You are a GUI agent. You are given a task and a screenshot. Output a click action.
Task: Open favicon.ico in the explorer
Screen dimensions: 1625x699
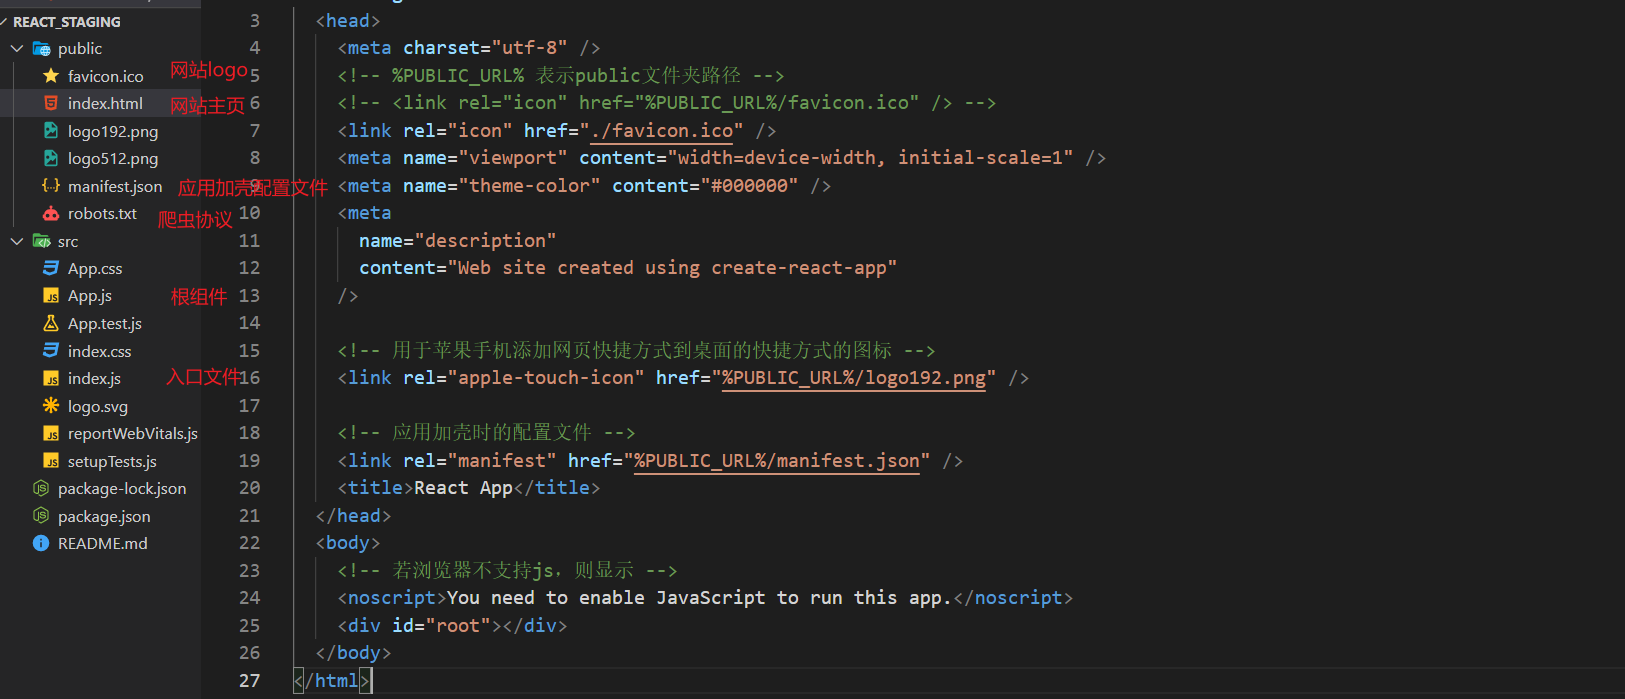point(105,76)
